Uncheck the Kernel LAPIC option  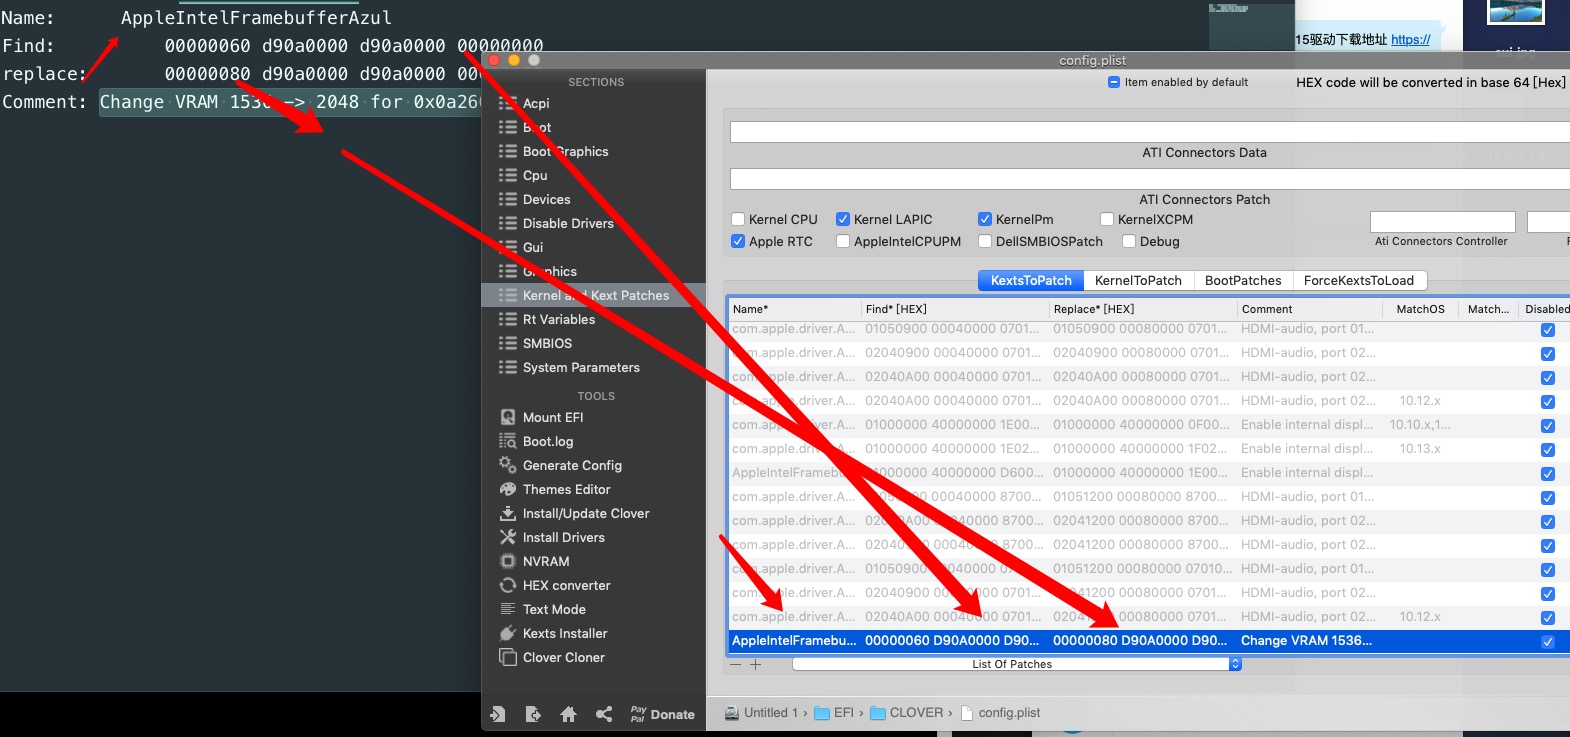click(843, 220)
